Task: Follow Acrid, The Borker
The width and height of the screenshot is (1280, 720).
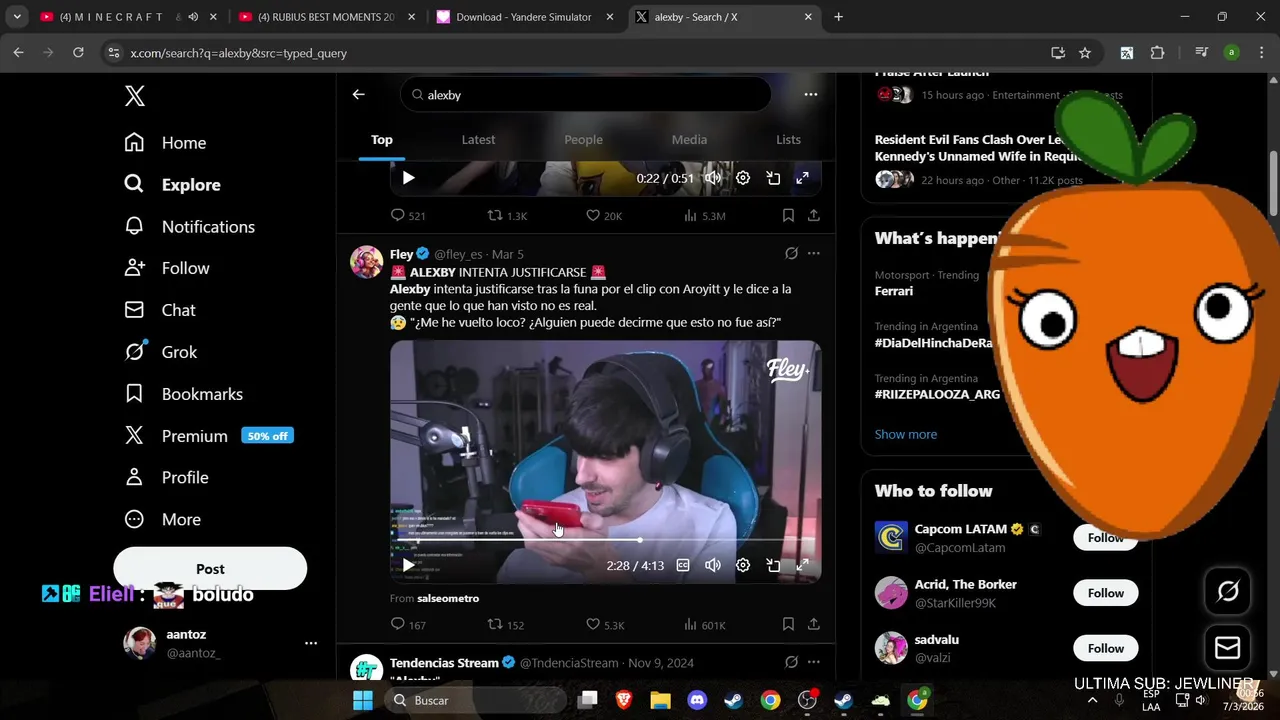Action: pos(1106,593)
